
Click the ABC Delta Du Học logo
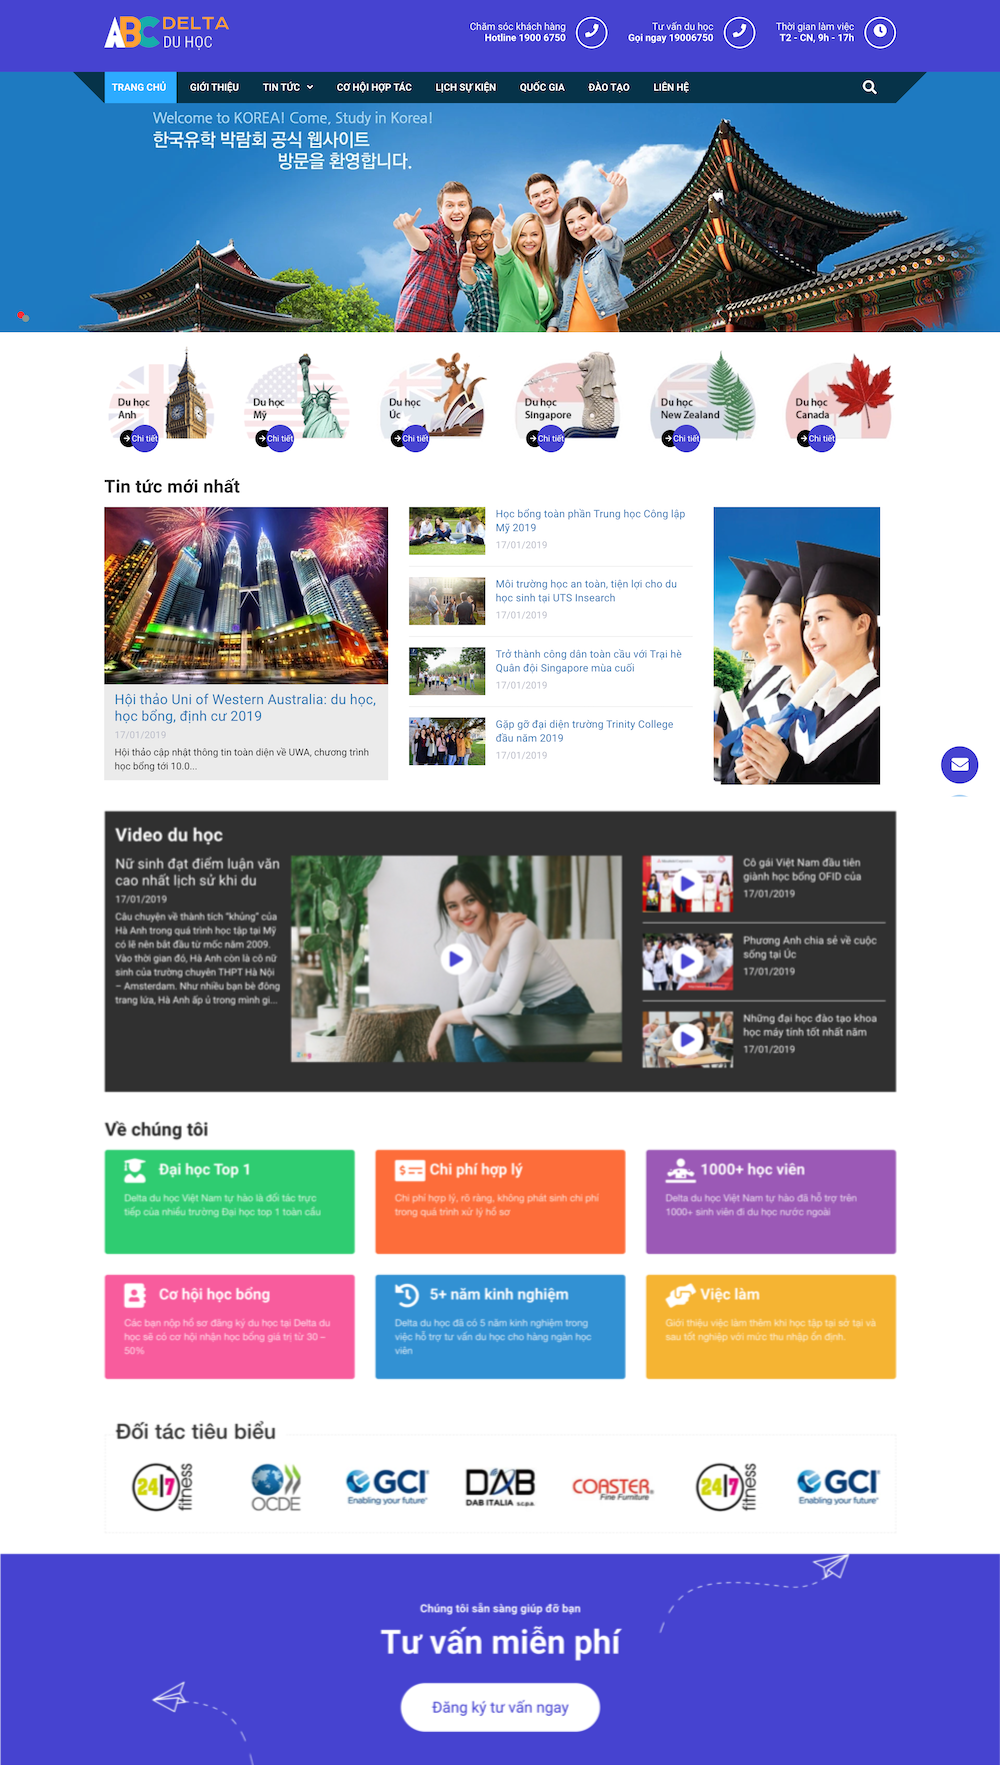[167, 32]
